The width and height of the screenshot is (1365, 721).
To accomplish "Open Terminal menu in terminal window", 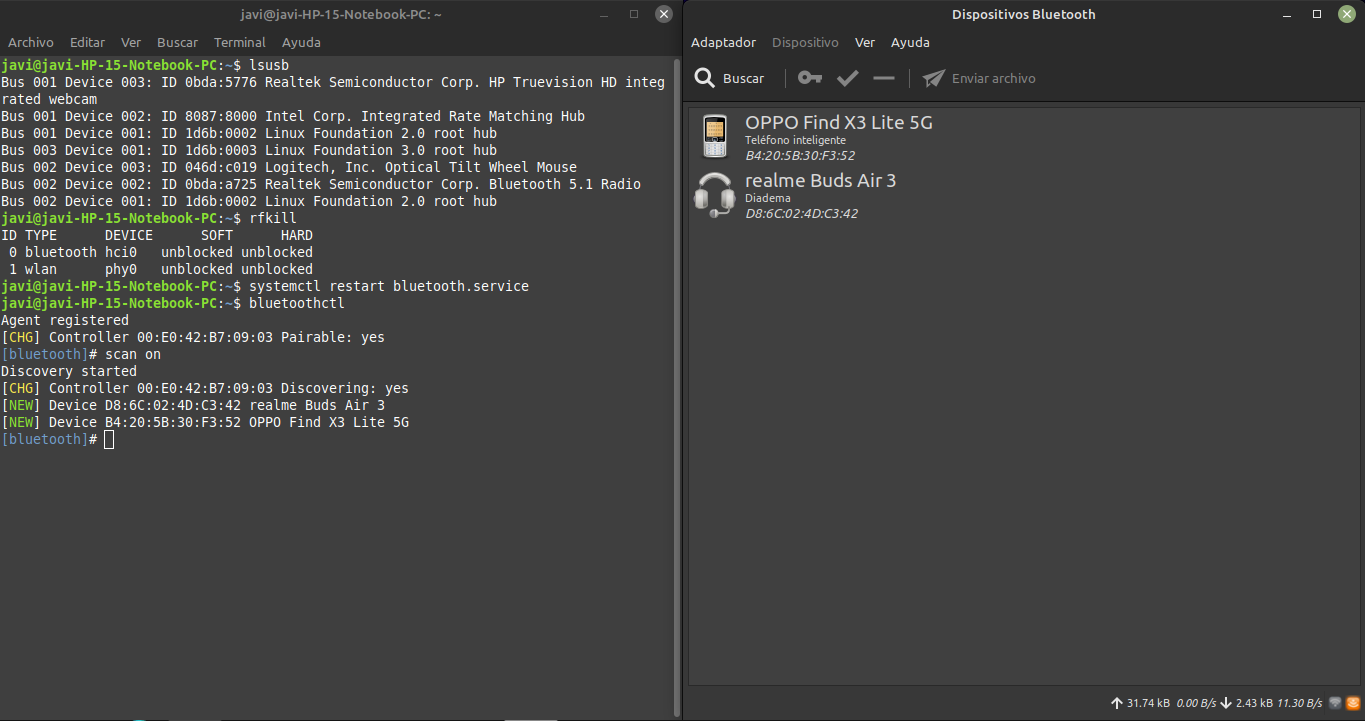I will [x=240, y=43].
